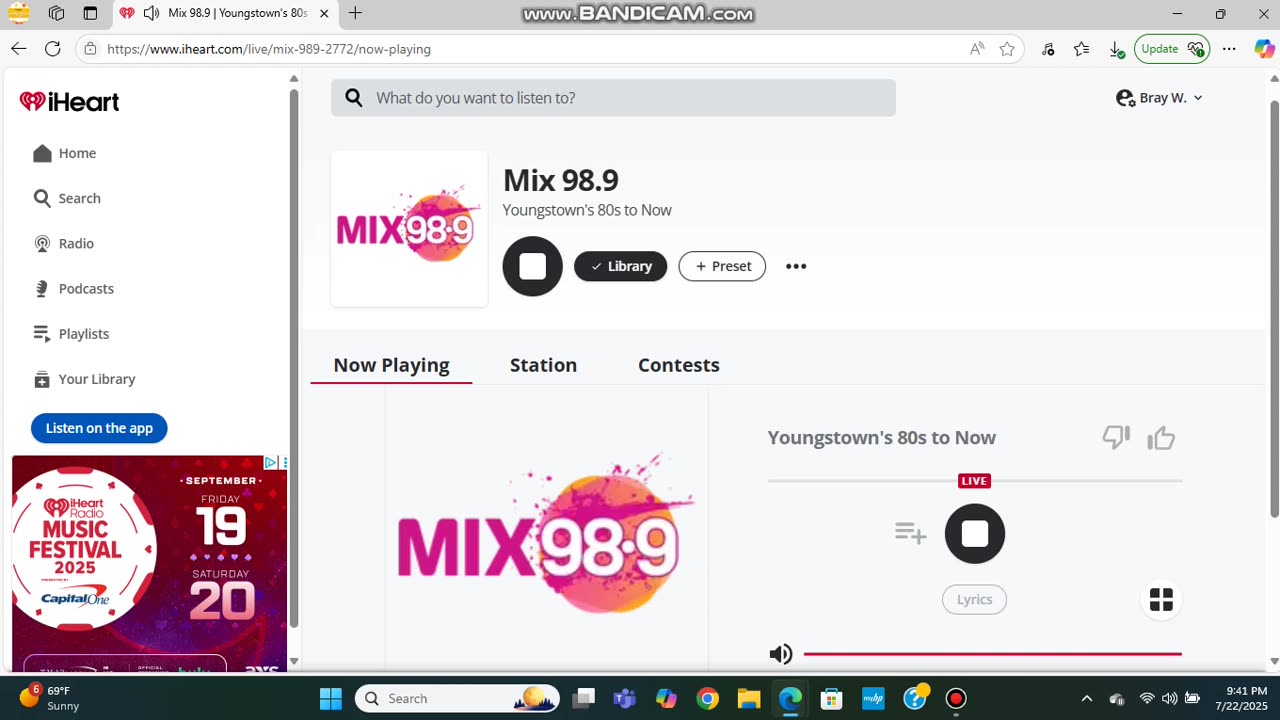Add page to favorites star icon
The height and width of the screenshot is (720, 1280).
click(1007, 49)
